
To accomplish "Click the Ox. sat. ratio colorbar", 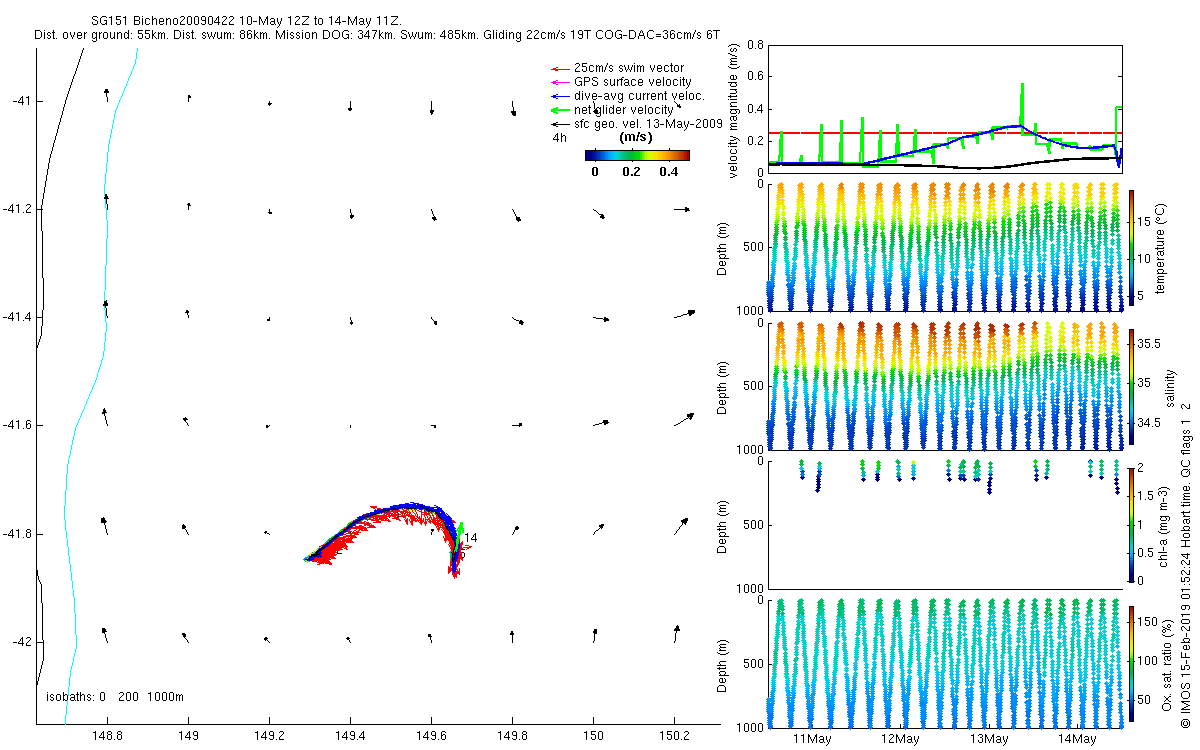I will (1131, 664).
